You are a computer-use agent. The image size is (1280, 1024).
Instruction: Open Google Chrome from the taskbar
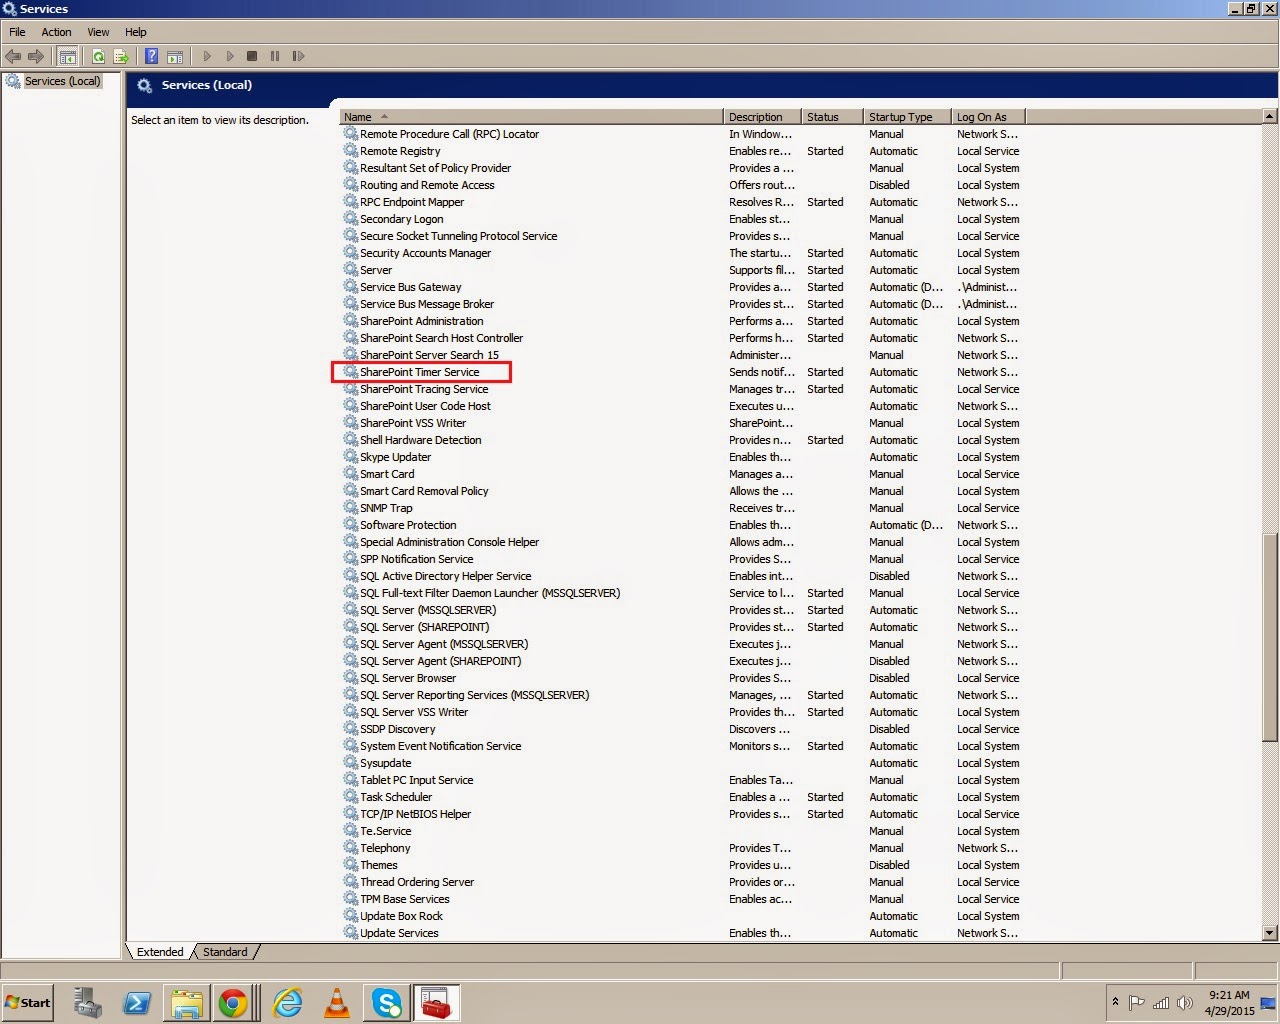[233, 1002]
